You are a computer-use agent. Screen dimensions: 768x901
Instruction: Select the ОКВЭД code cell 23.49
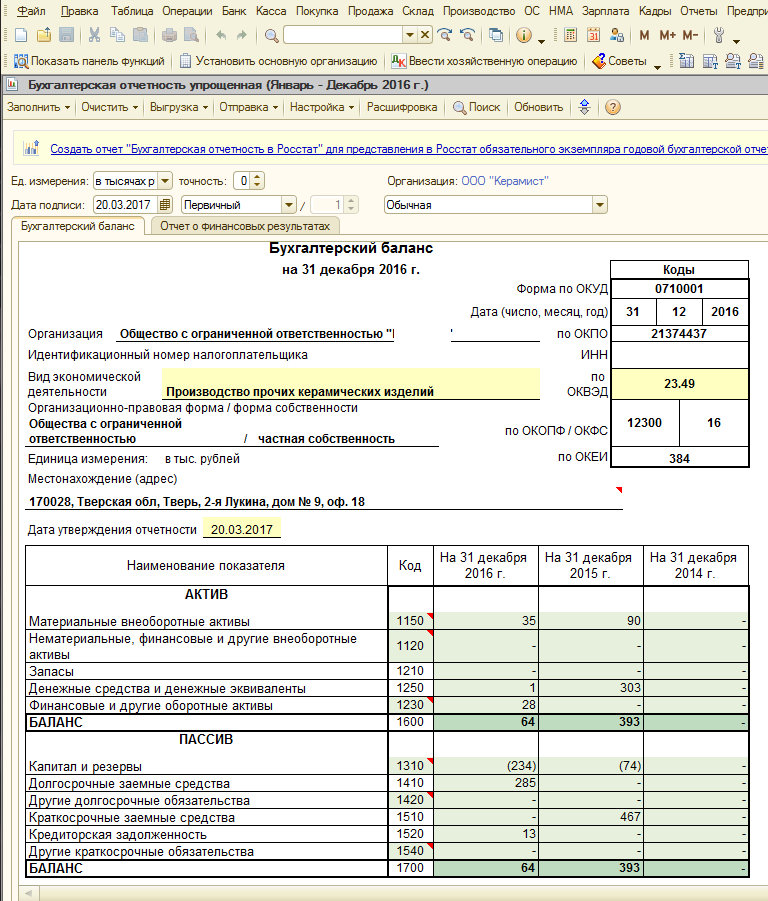678,383
